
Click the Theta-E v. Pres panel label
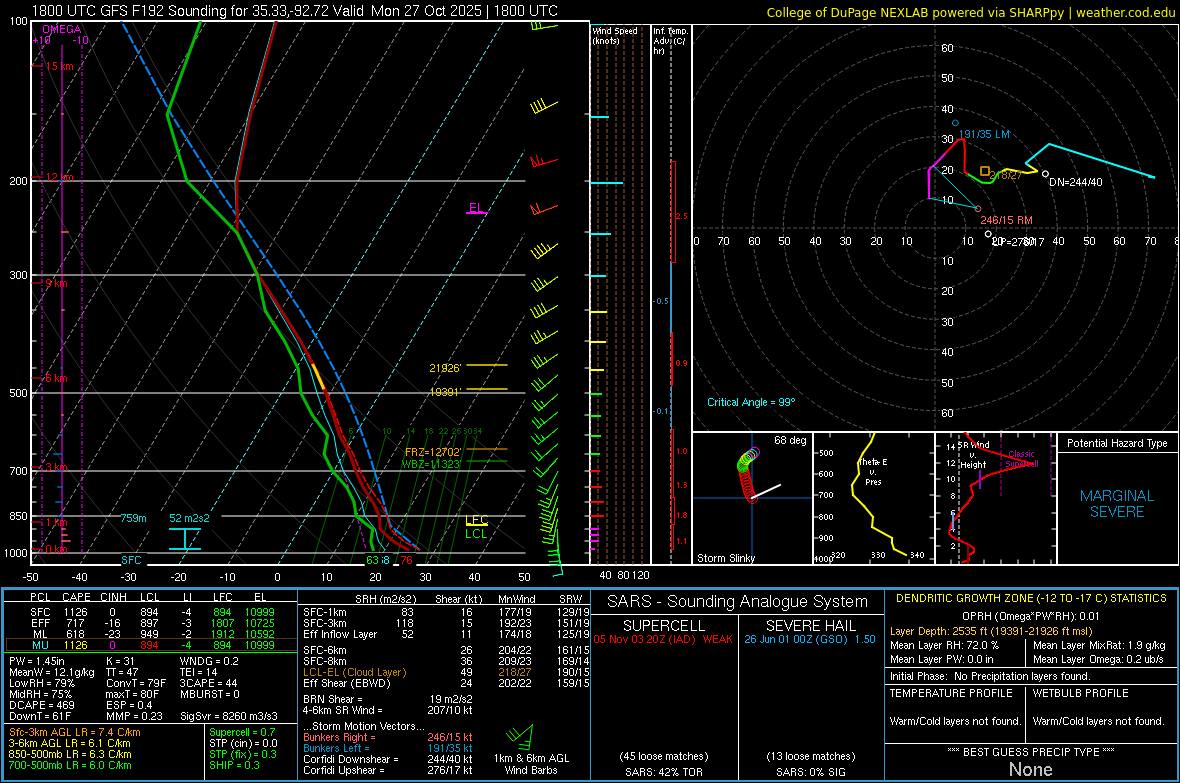point(873,471)
